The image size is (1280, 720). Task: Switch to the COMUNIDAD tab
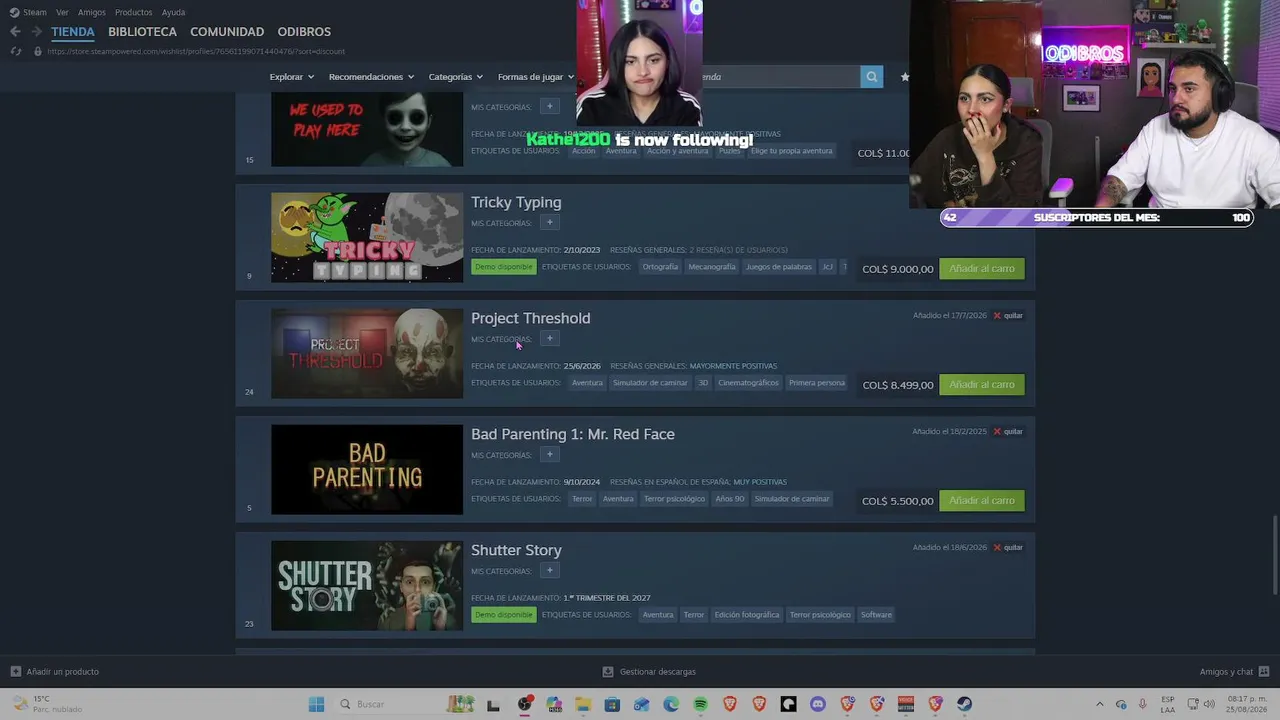(227, 32)
